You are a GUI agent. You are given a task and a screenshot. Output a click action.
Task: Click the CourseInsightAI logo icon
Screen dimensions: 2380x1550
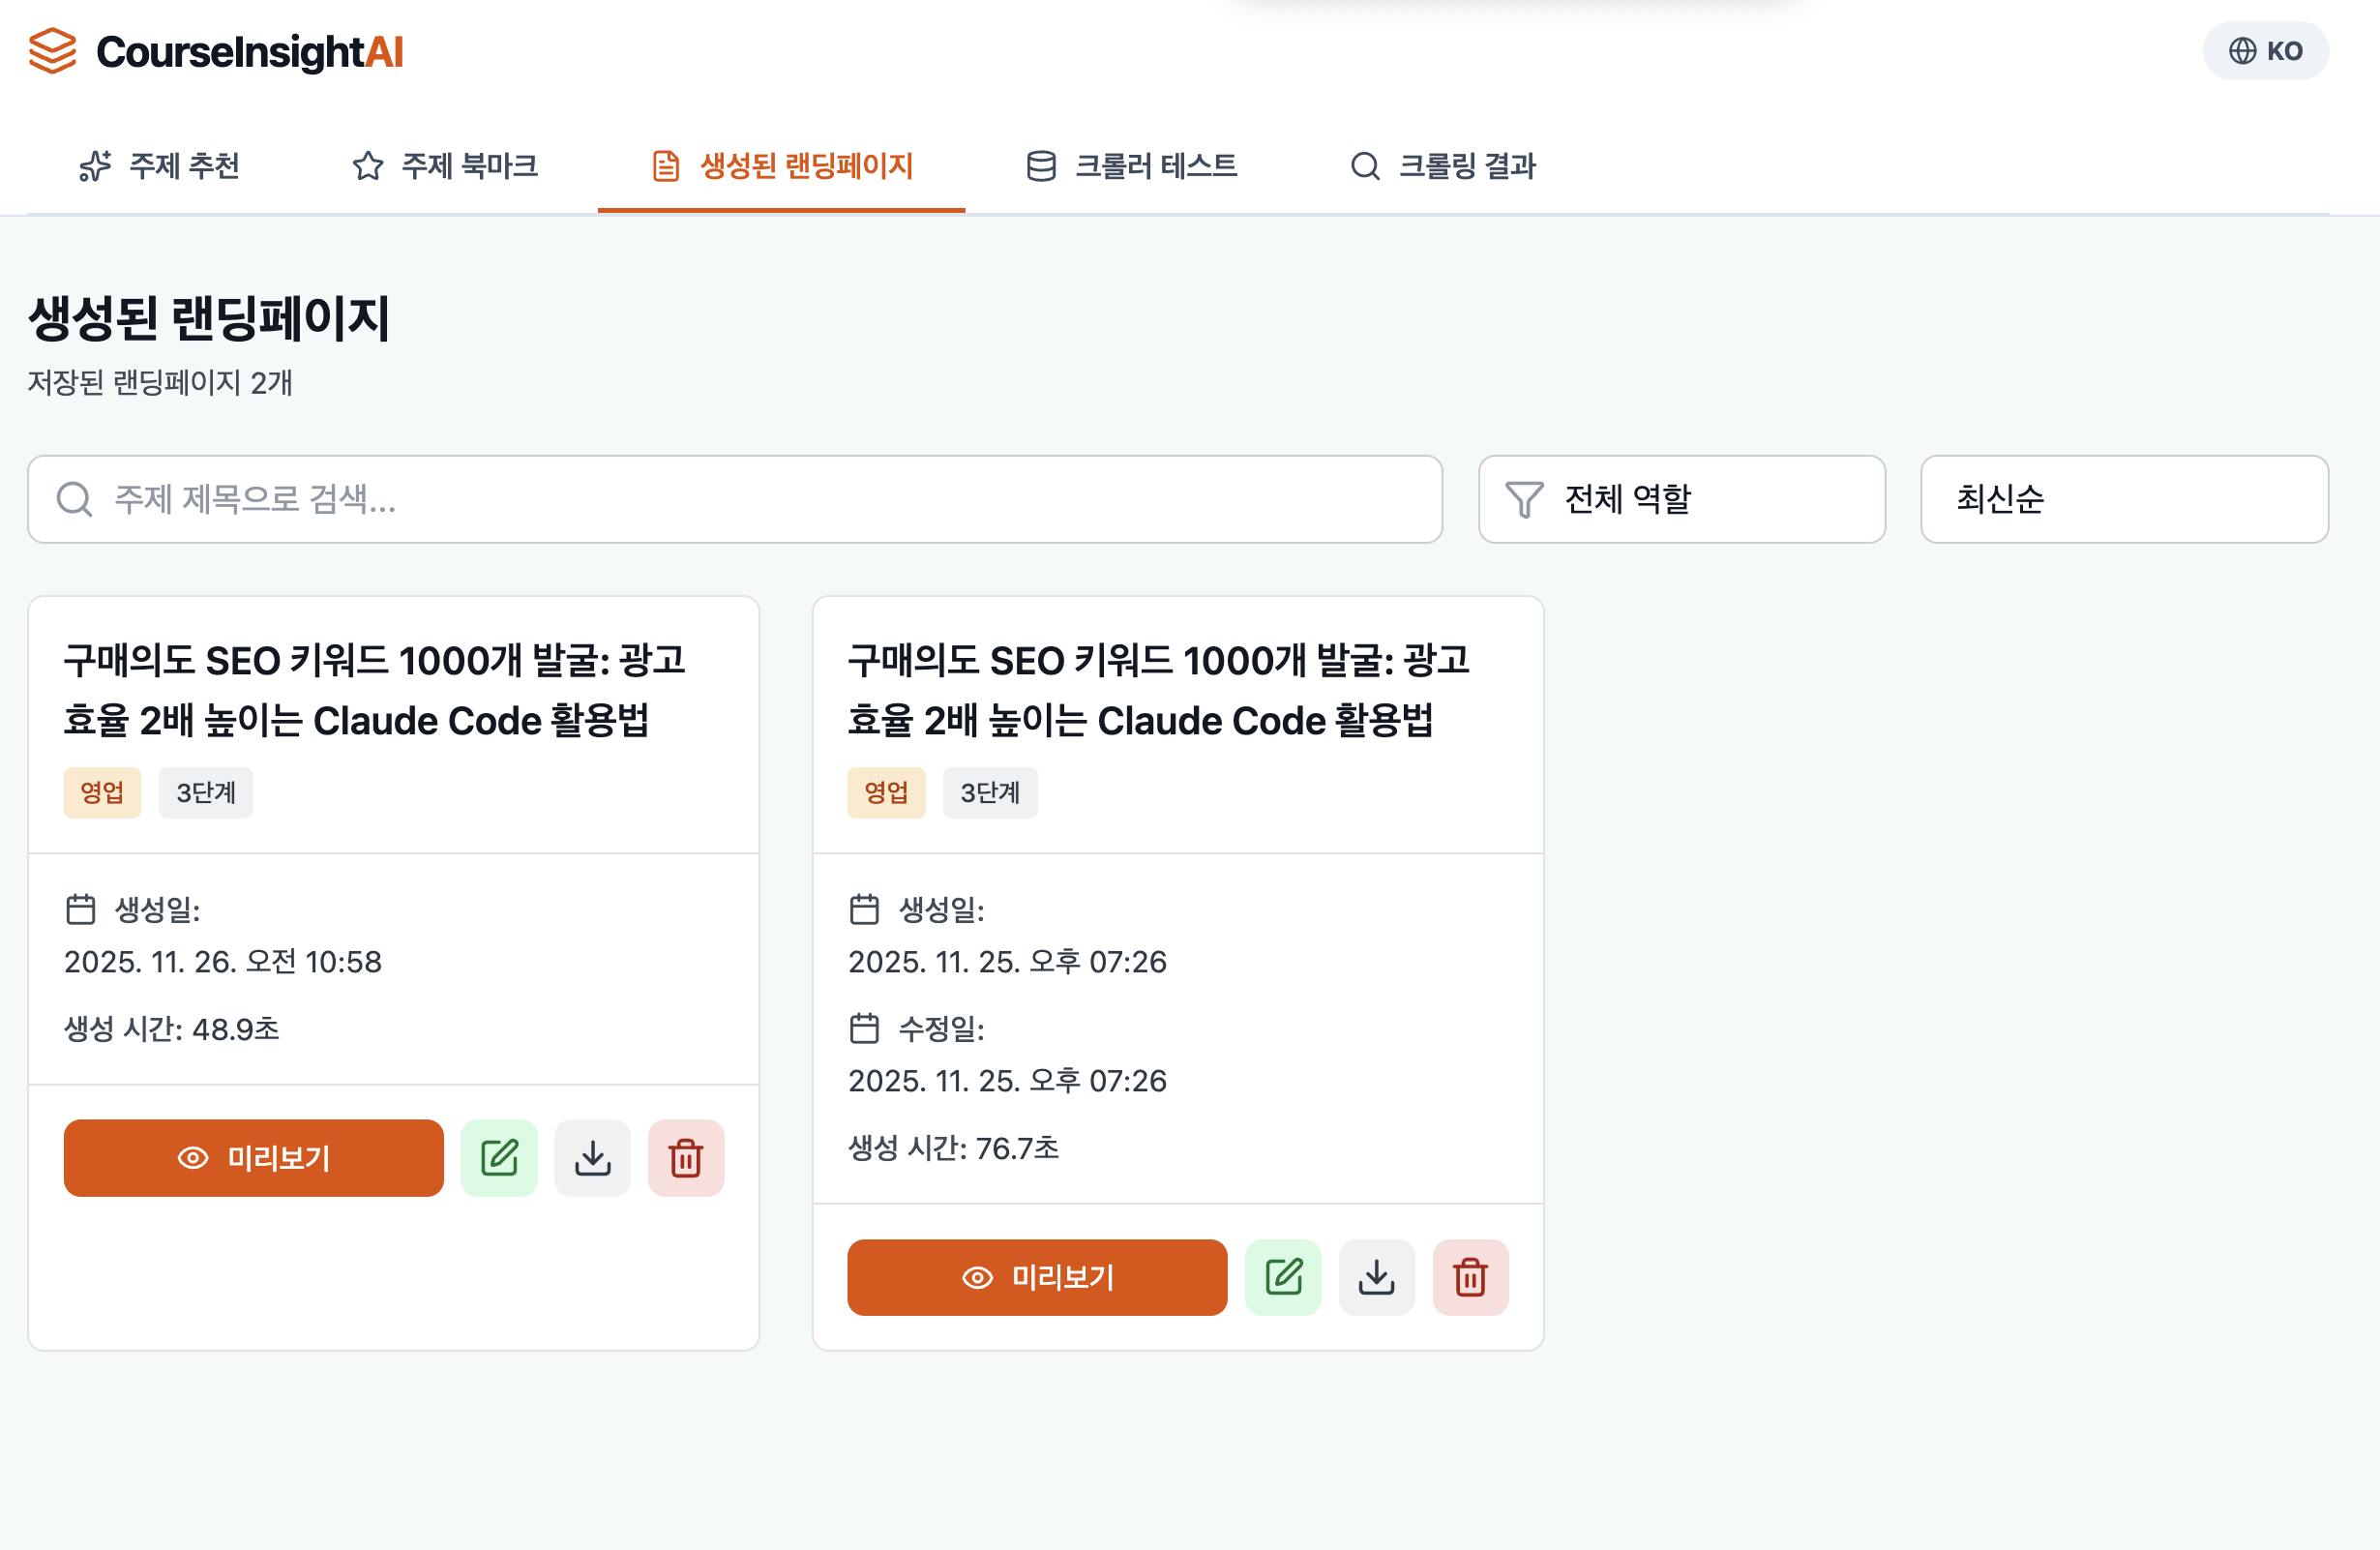point(53,51)
